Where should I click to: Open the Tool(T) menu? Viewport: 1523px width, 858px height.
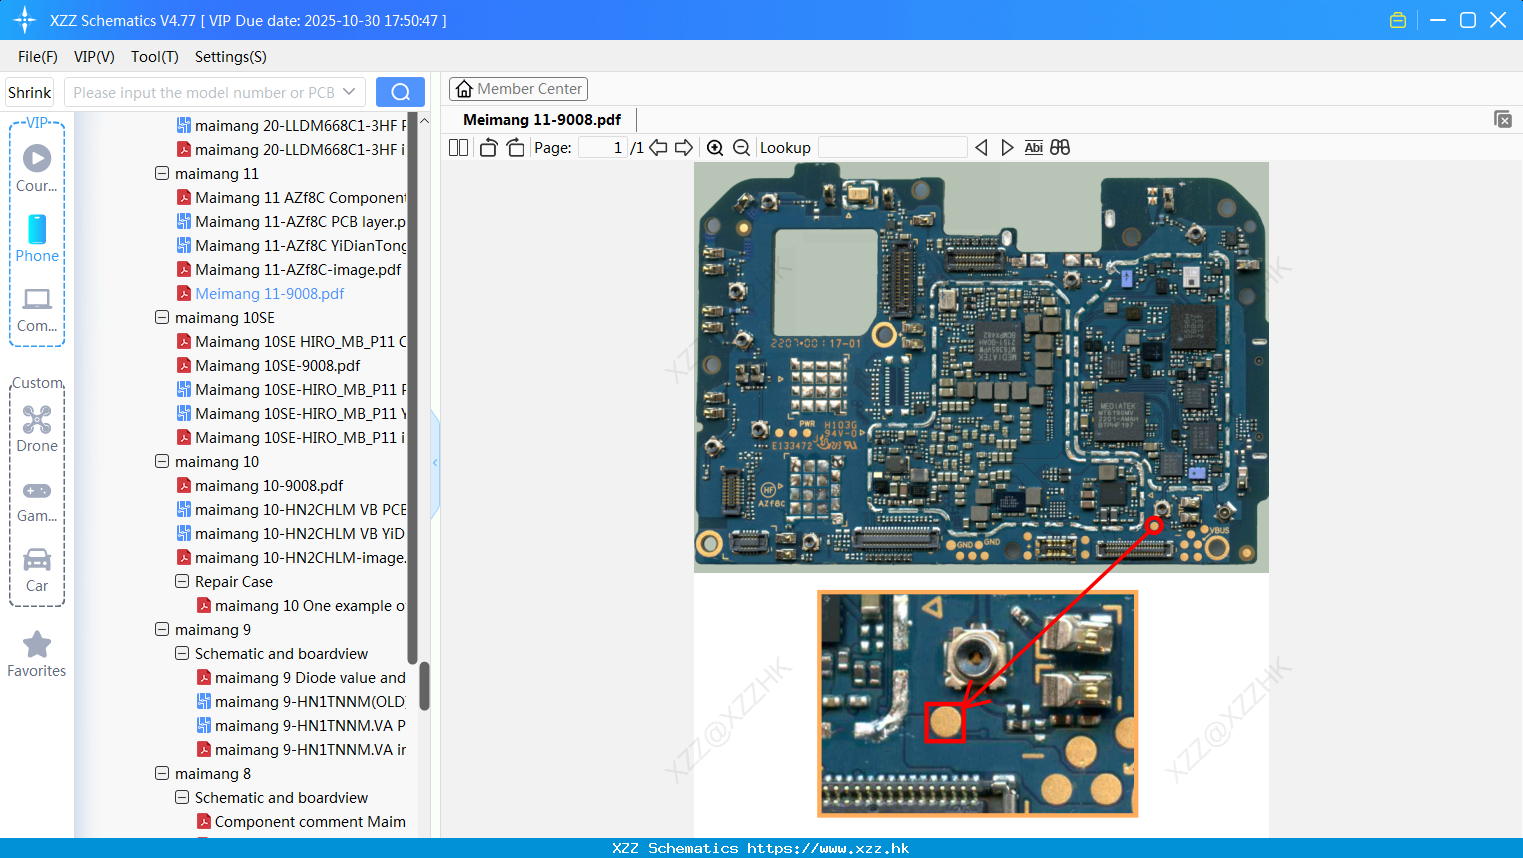tap(155, 57)
